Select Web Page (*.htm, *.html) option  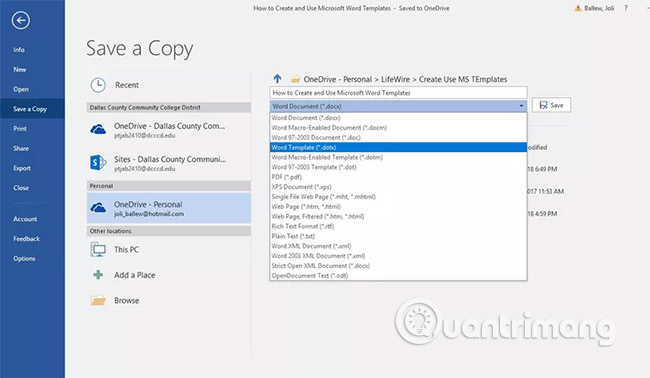click(x=398, y=206)
